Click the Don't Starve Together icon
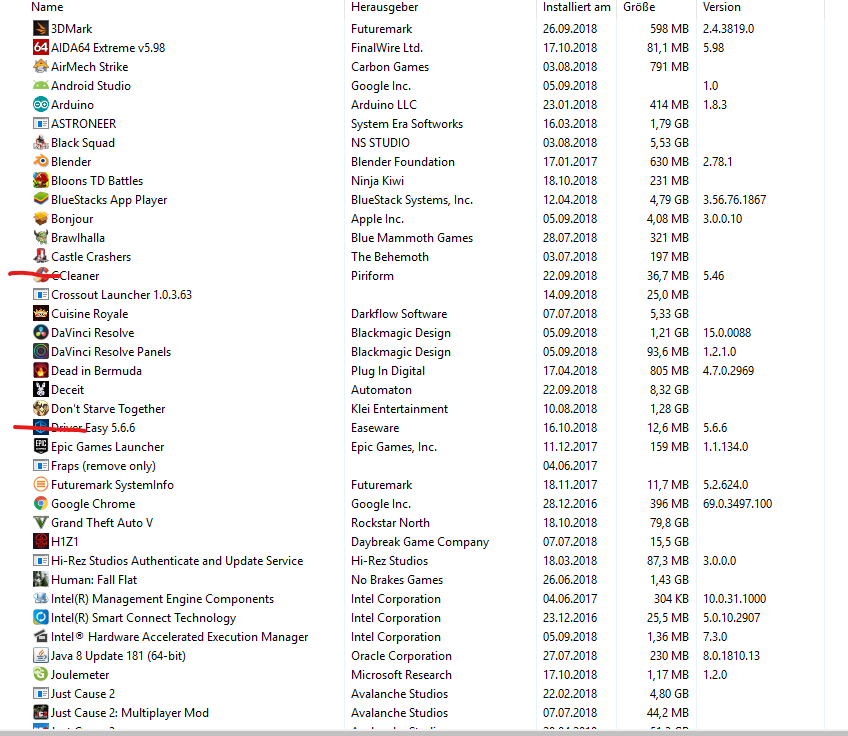 41,408
